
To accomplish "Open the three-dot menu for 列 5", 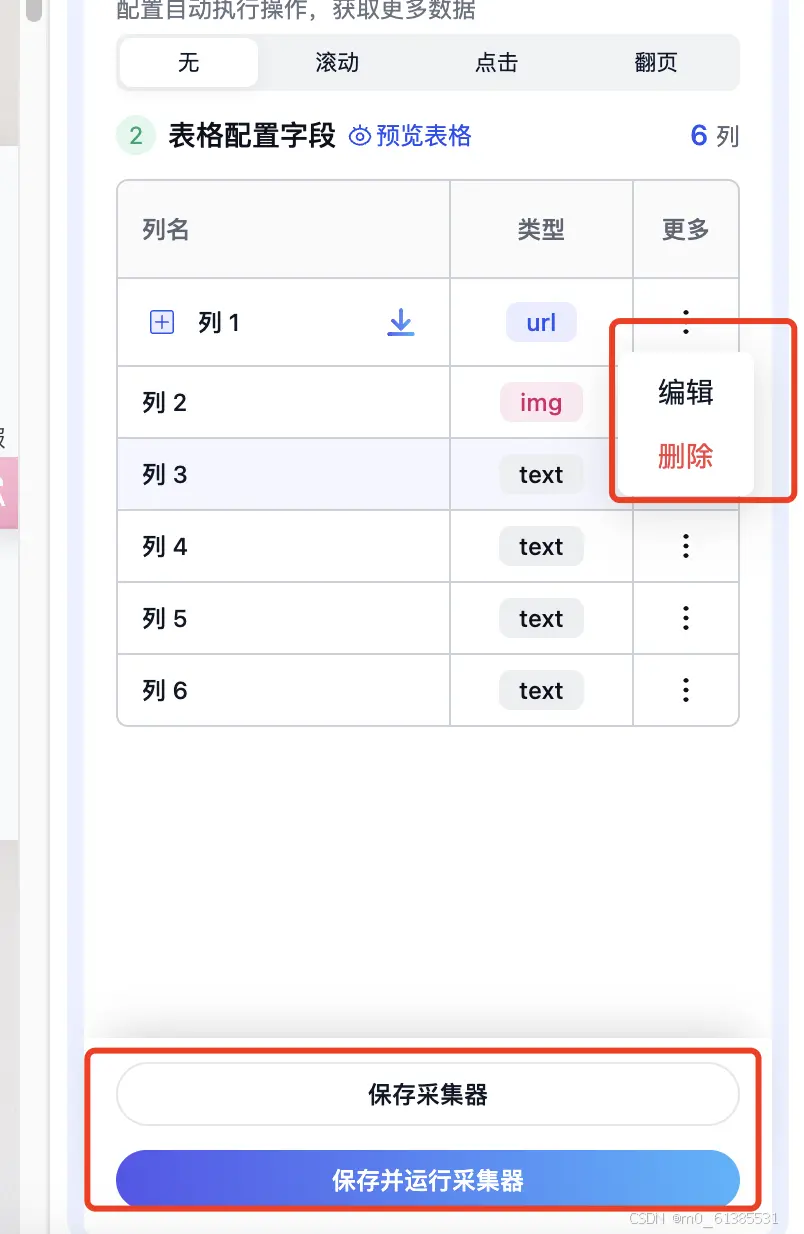I will click(685, 618).
